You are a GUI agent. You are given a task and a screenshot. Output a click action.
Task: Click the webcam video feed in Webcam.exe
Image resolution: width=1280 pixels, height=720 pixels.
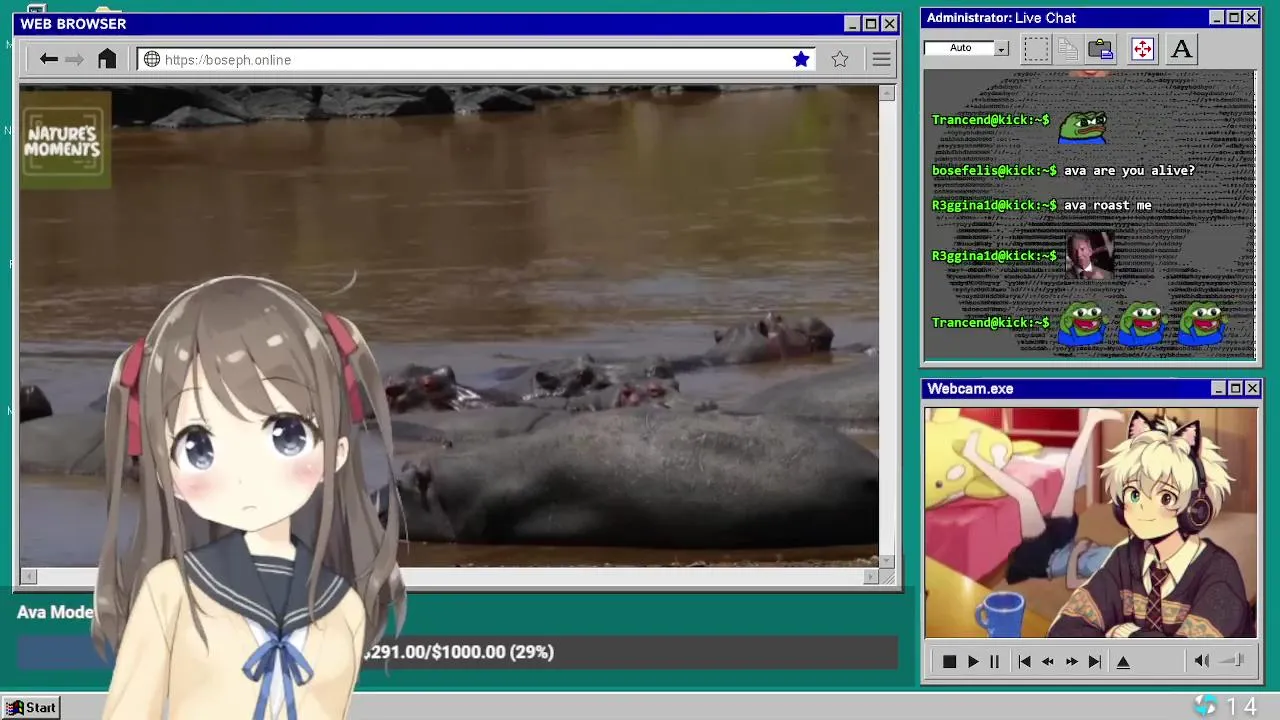click(1090, 522)
